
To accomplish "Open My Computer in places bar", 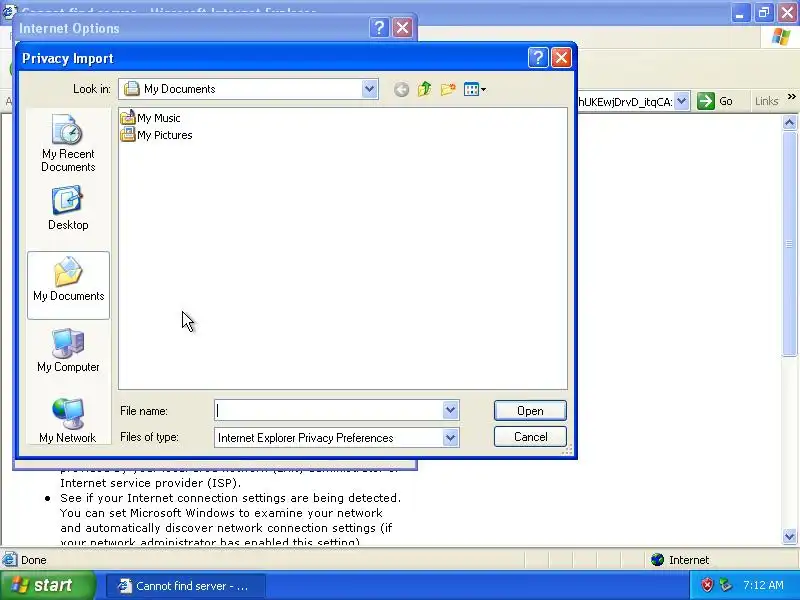I will coord(68,351).
